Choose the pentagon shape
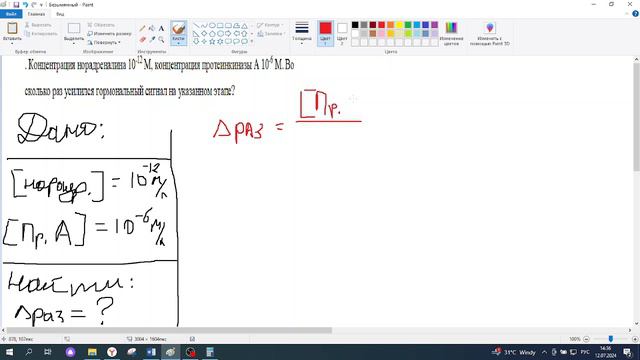This screenshot has height=360, width=640. click(x=212, y=33)
